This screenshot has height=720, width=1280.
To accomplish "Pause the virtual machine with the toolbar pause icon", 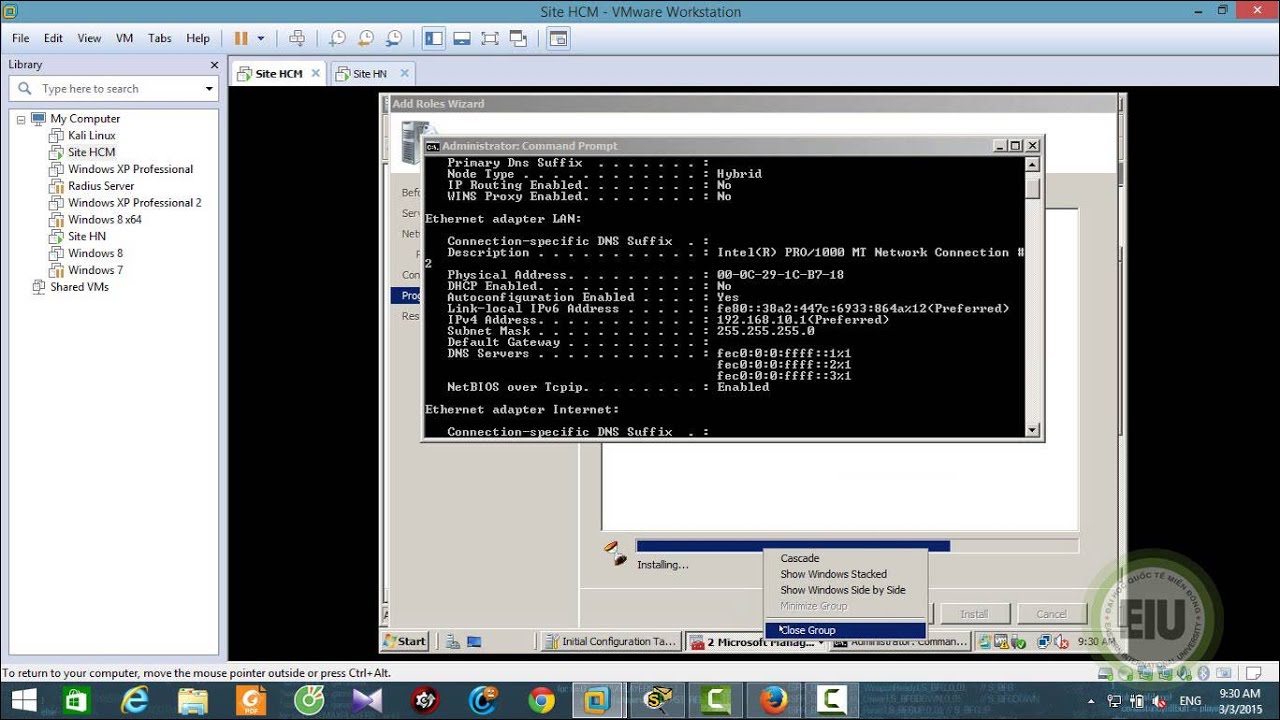I will (241, 38).
